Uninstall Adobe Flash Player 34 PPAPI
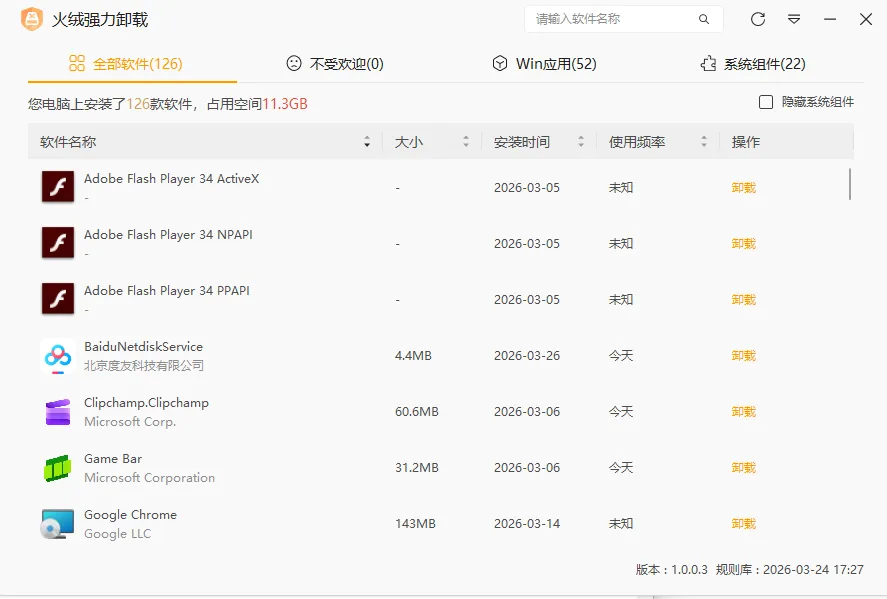The width and height of the screenshot is (887, 599). click(744, 299)
